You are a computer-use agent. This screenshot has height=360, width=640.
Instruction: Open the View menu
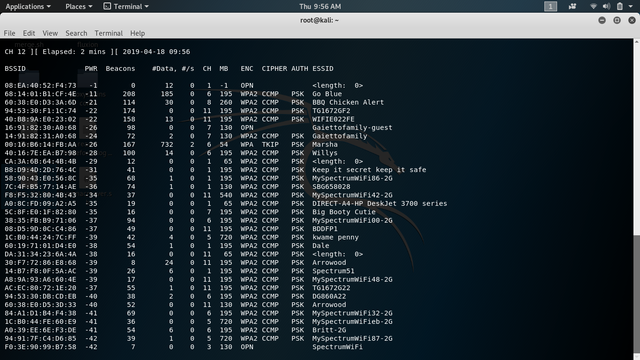coord(50,33)
